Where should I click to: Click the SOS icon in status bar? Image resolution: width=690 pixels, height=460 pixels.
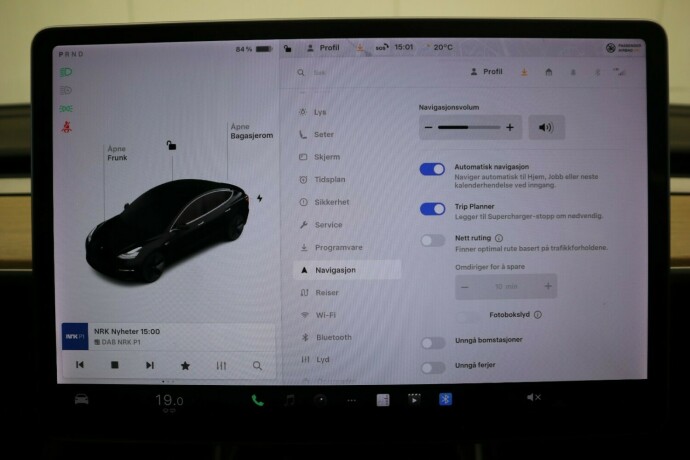pyautogui.click(x=382, y=48)
